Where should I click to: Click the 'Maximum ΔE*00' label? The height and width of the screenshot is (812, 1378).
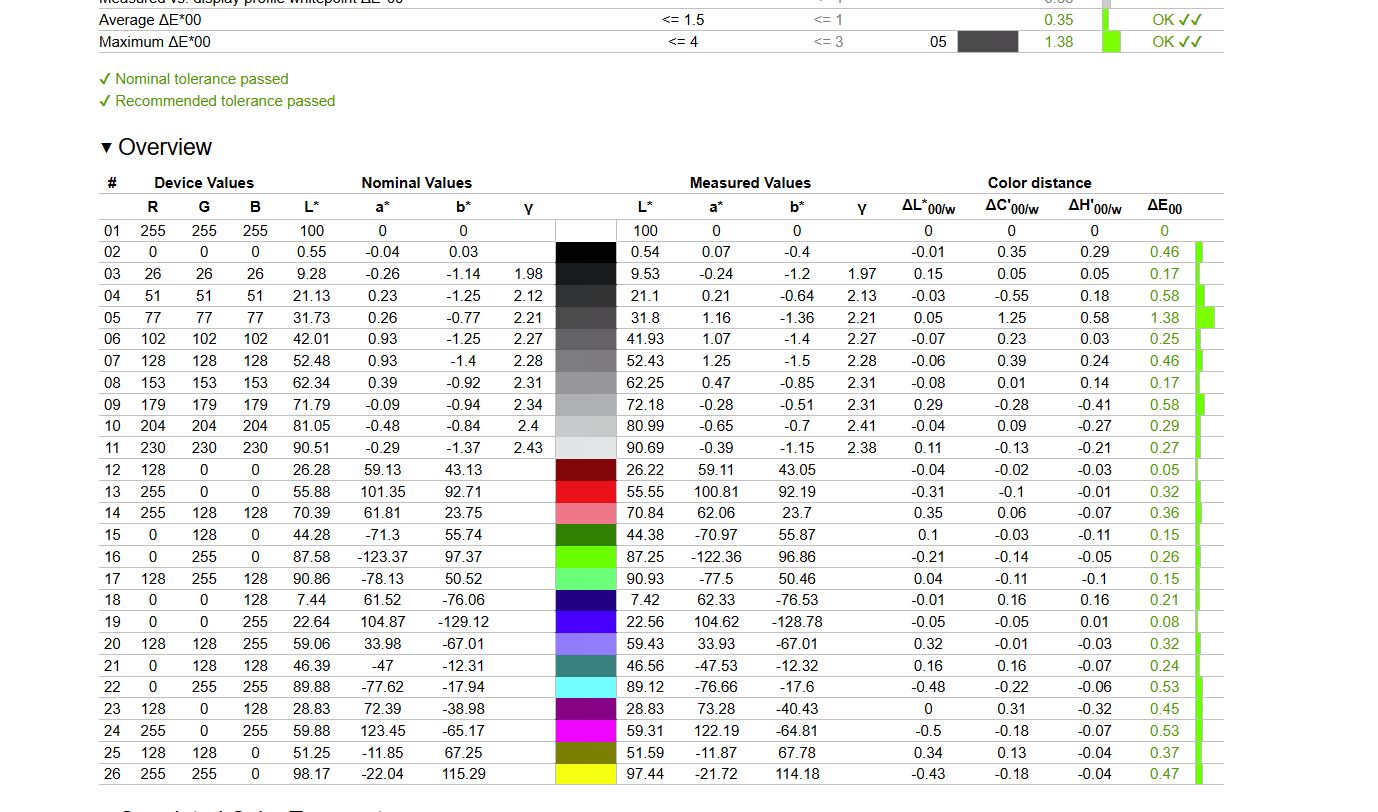155,42
